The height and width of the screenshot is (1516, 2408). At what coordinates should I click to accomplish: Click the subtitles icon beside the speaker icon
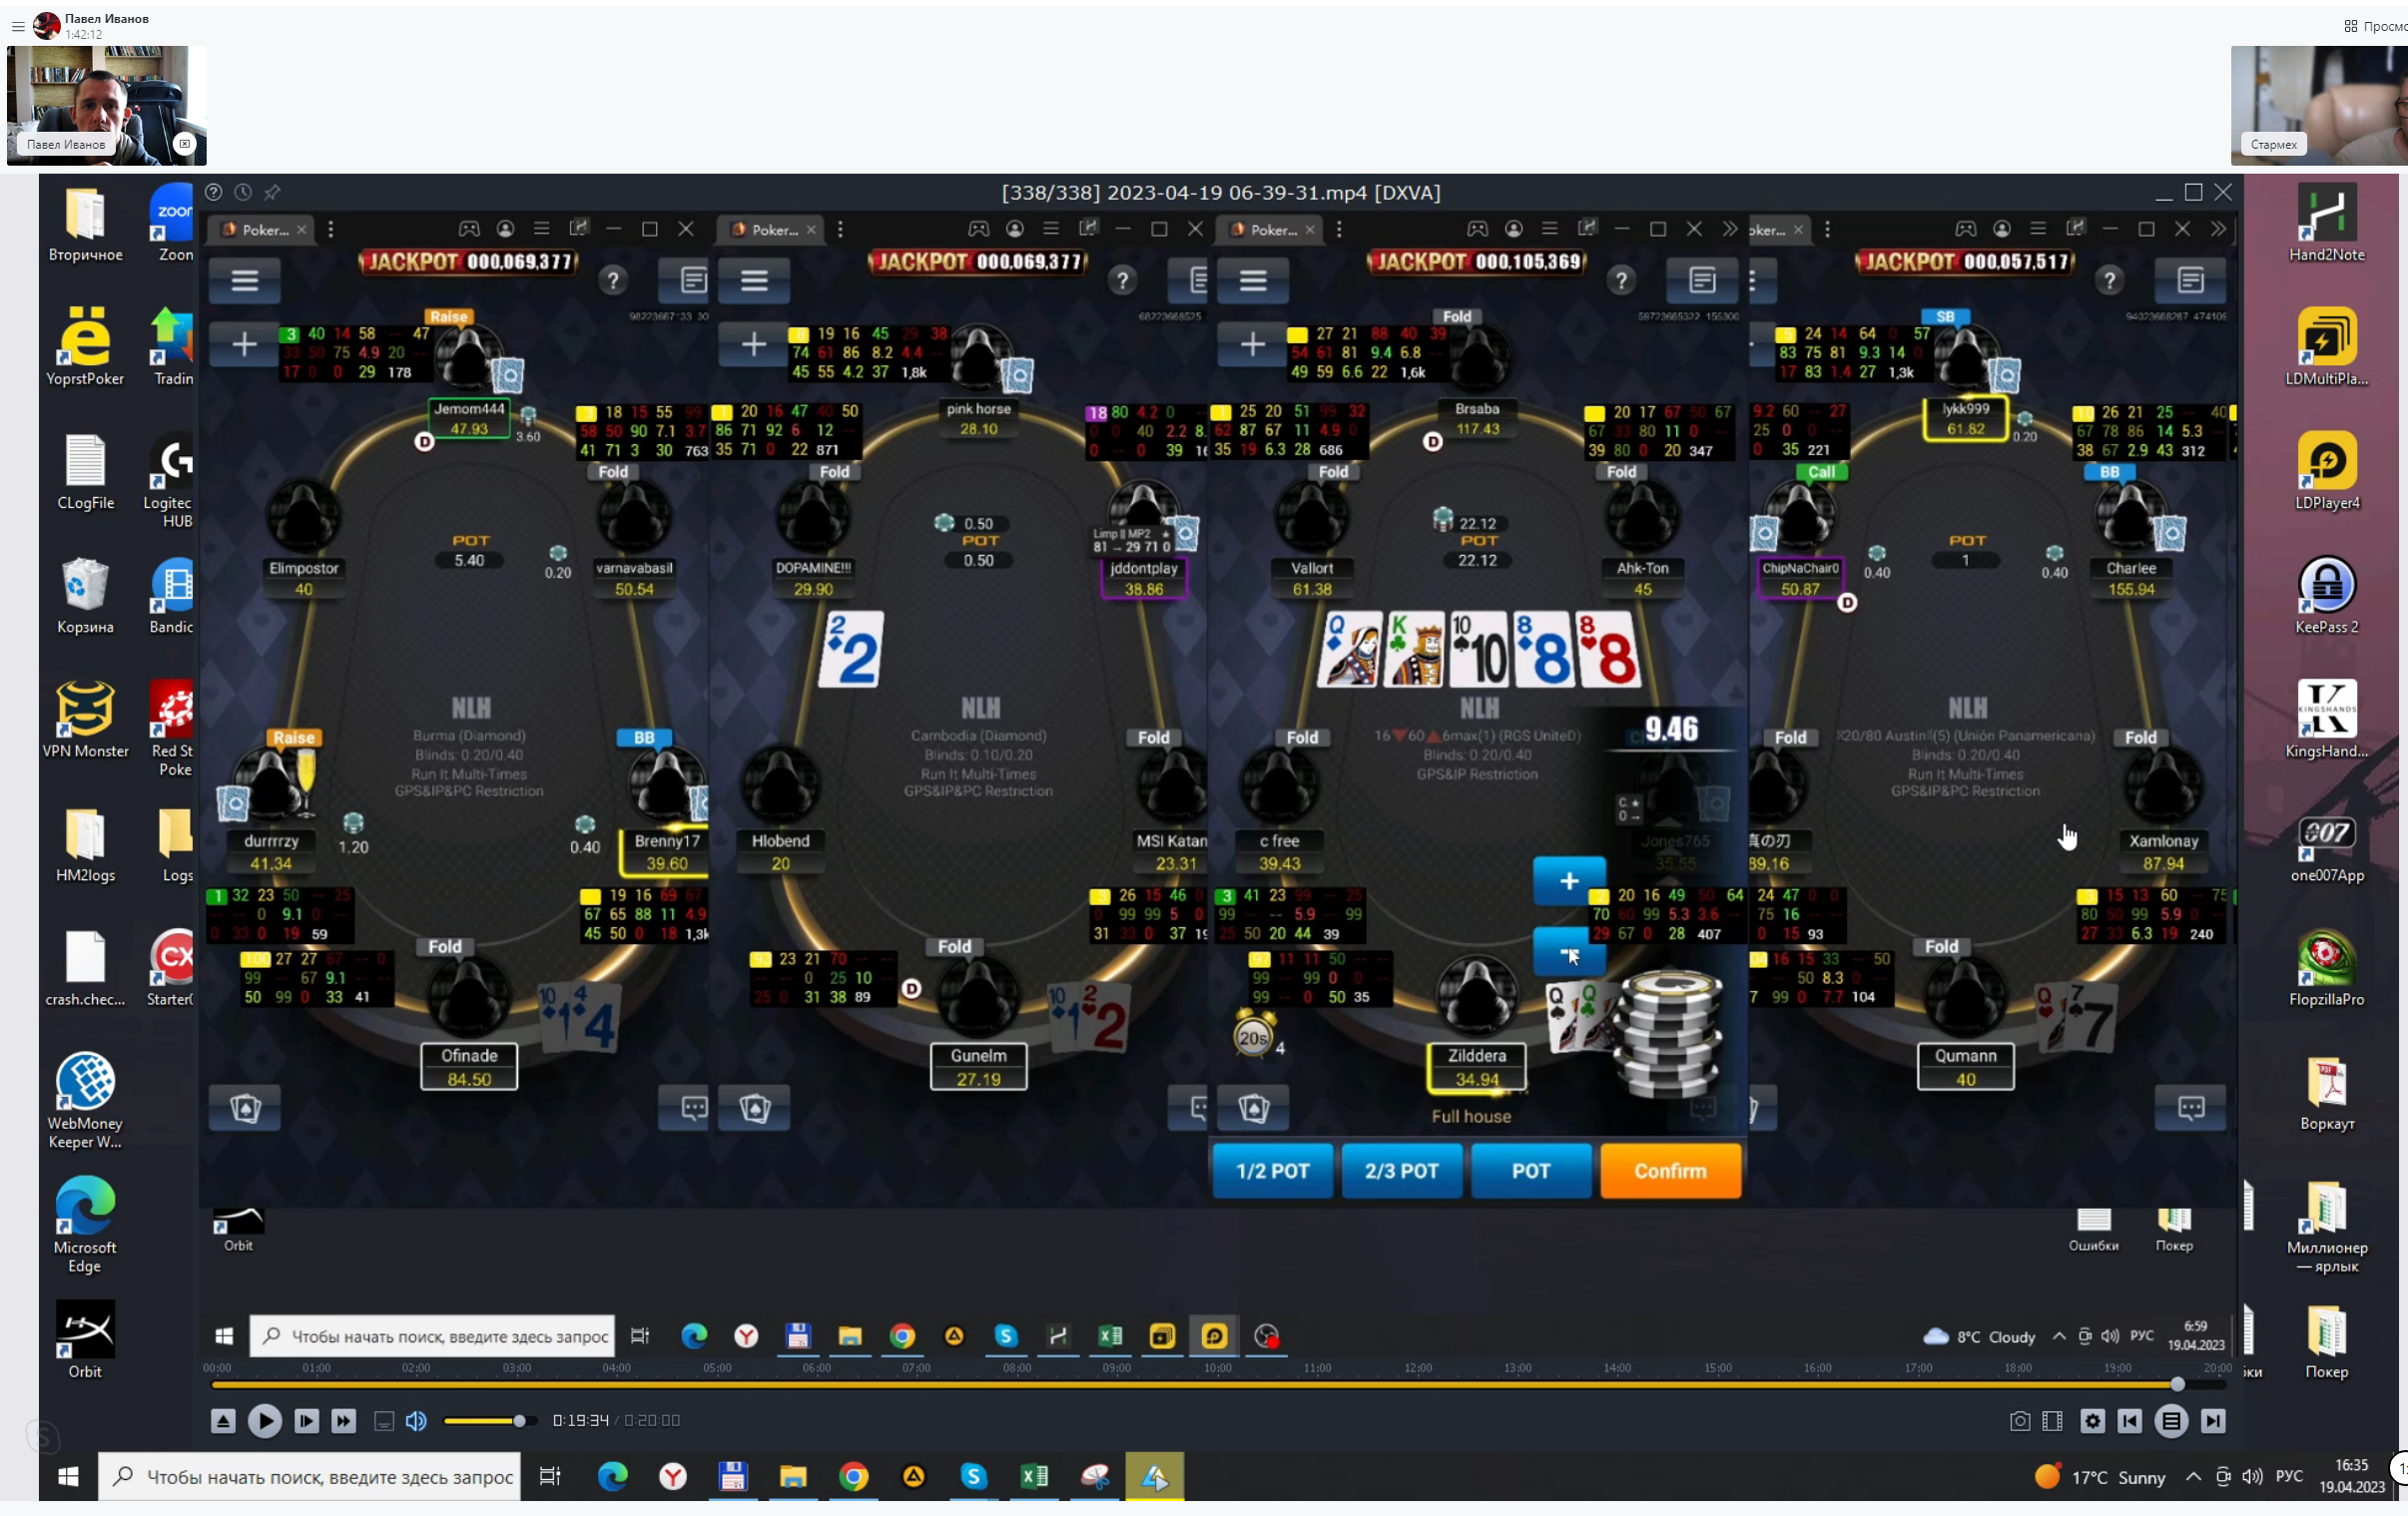[383, 1420]
